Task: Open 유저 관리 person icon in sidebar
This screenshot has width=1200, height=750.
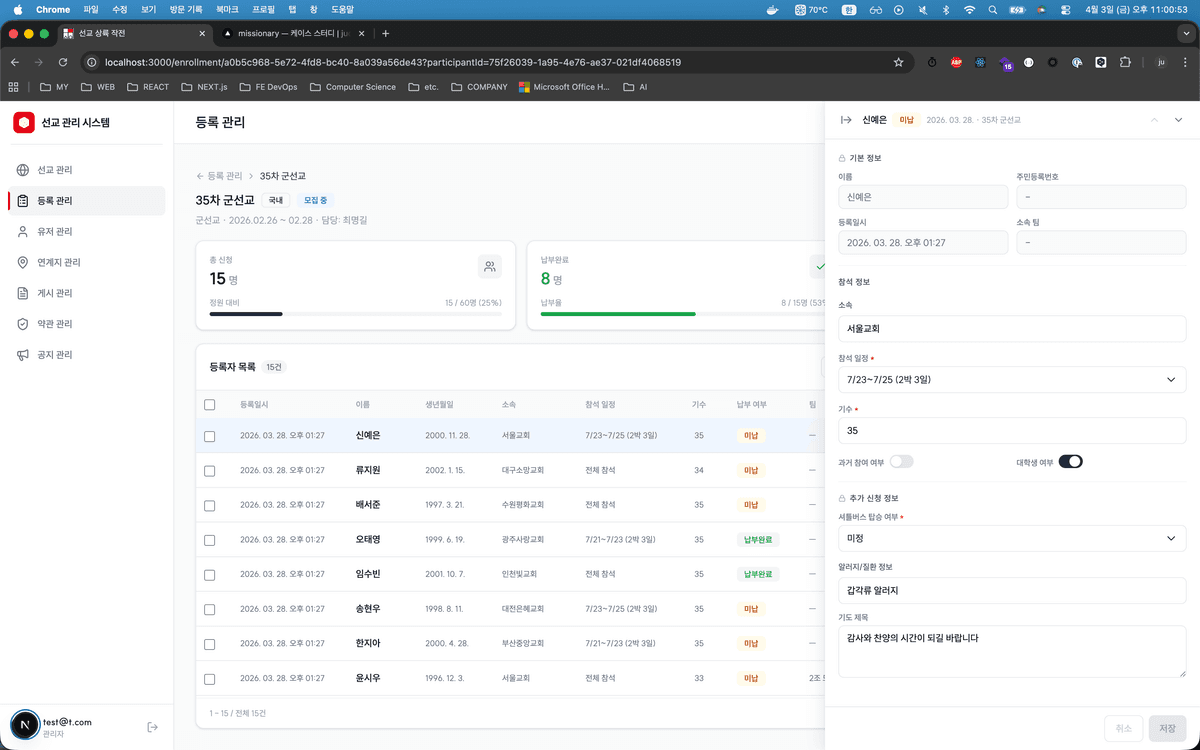Action: pos(23,231)
